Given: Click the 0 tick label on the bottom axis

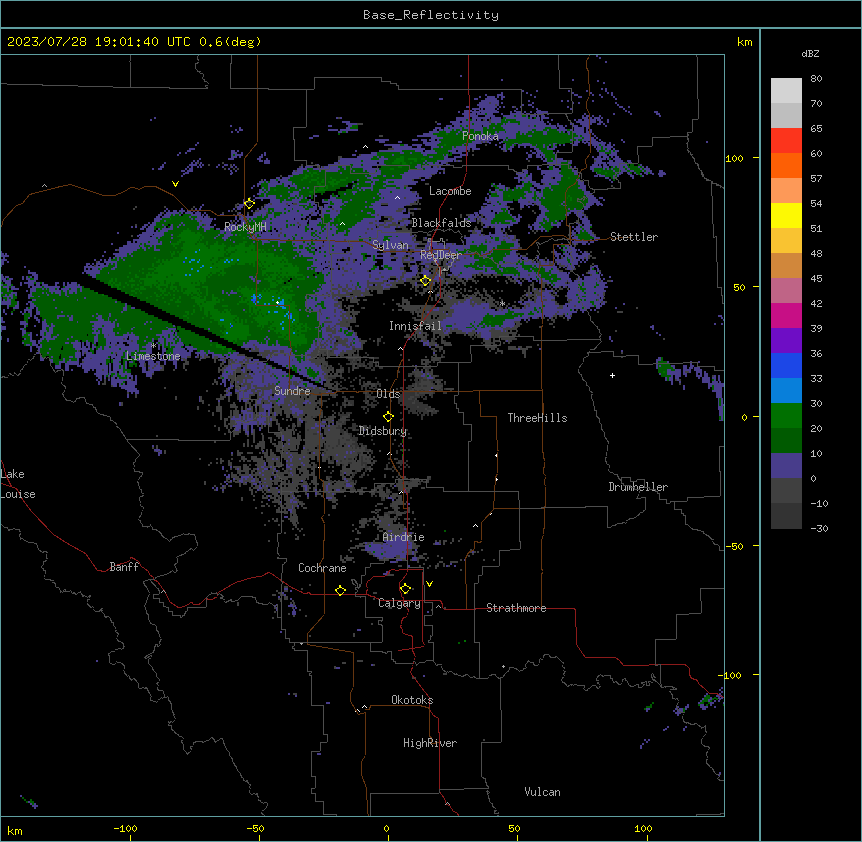Looking at the screenshot, I should tap(386, 828).
